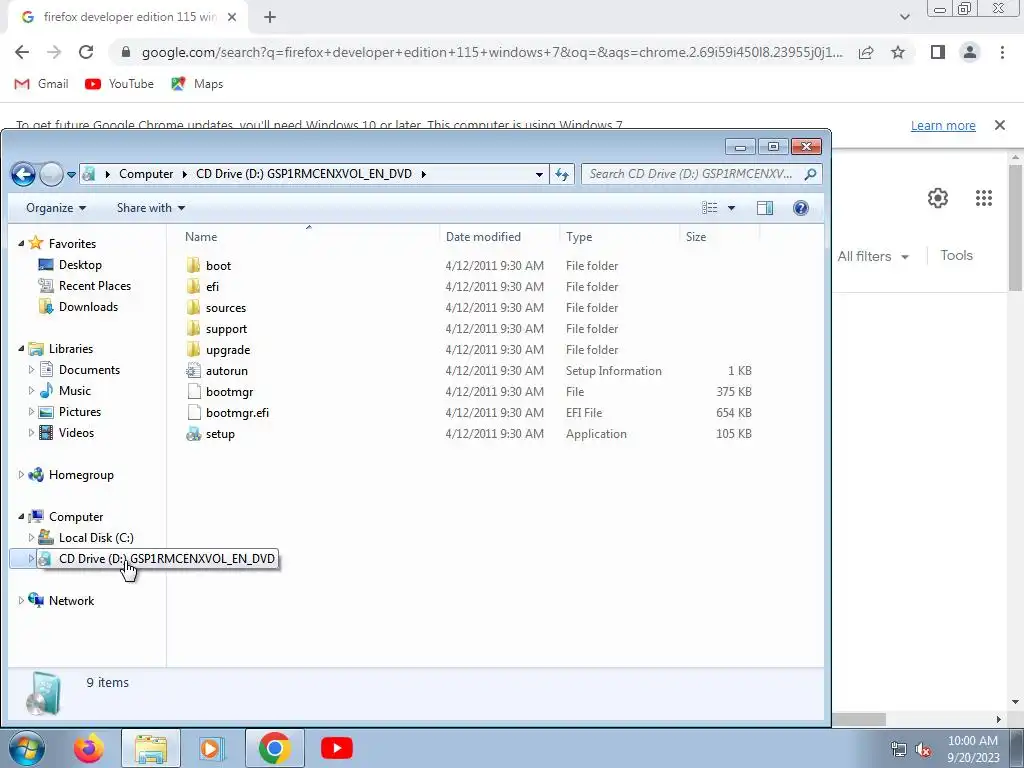Screen dimensions: 1024x768
Task: Expand the Pictures library node
Action: 31,411
